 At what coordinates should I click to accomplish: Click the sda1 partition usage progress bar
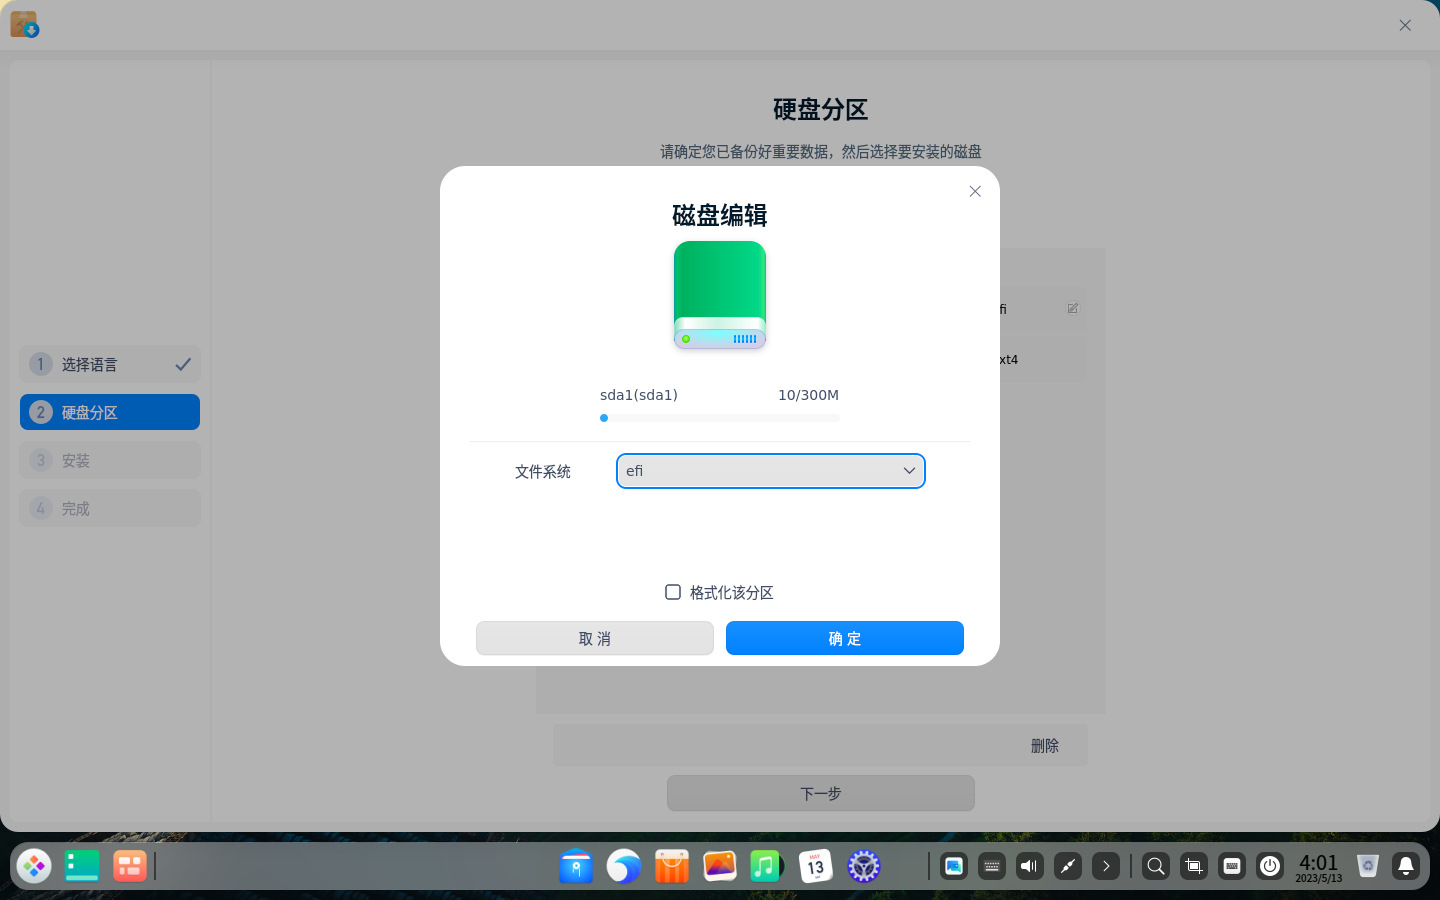(719, 418)
